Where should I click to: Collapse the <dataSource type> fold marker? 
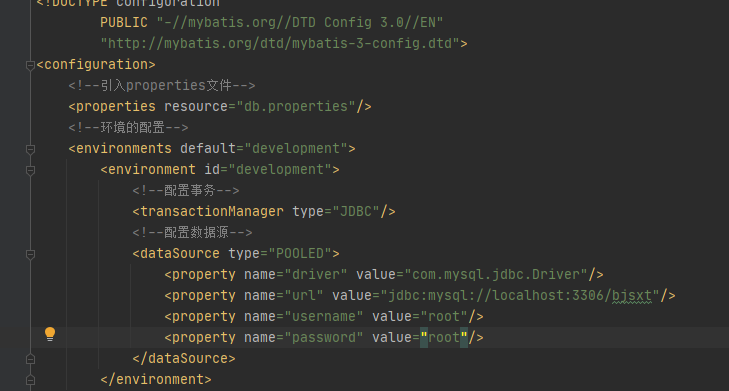coord(30,254)
